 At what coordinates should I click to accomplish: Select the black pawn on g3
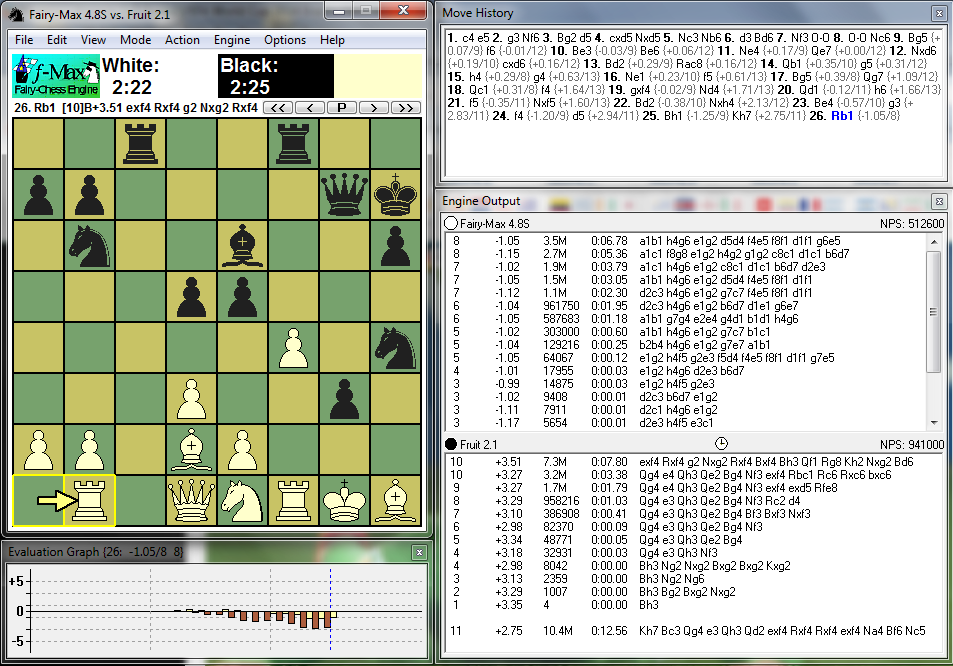(345, 398)
